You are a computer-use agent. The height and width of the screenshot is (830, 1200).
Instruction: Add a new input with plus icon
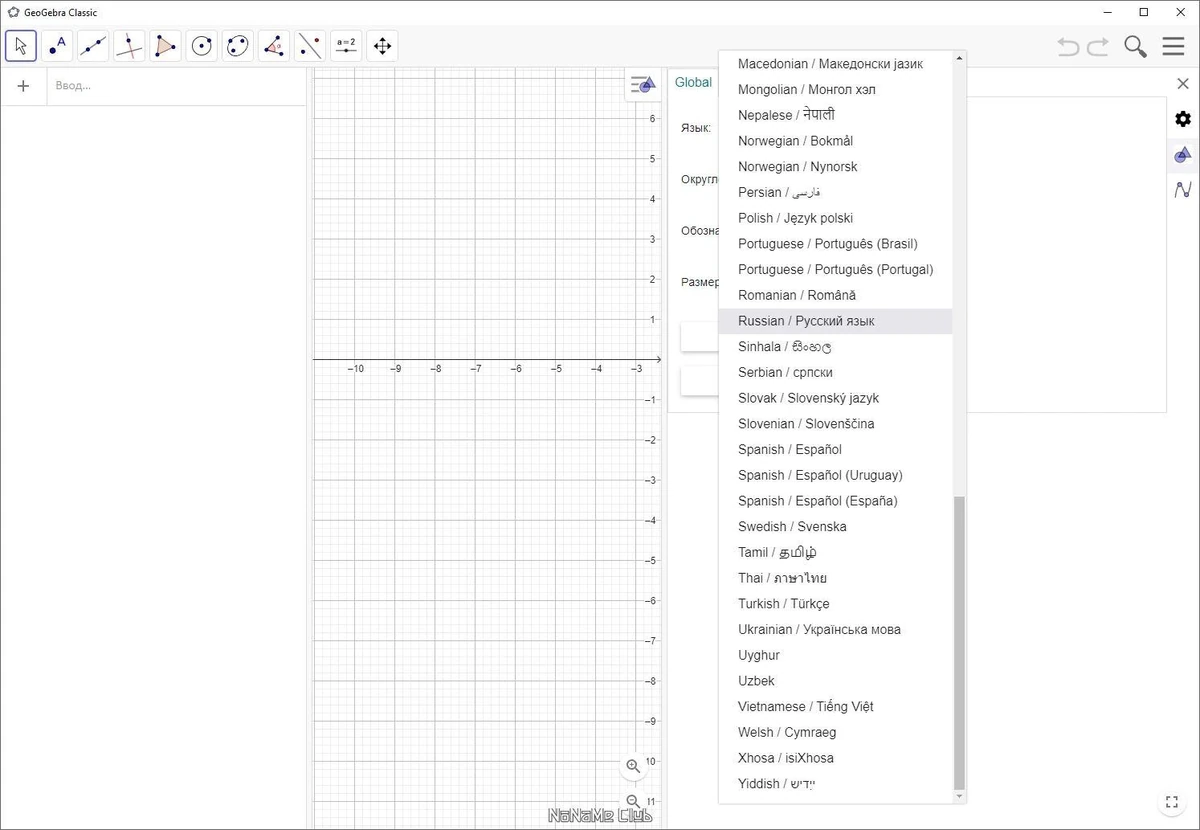point(23,86)
